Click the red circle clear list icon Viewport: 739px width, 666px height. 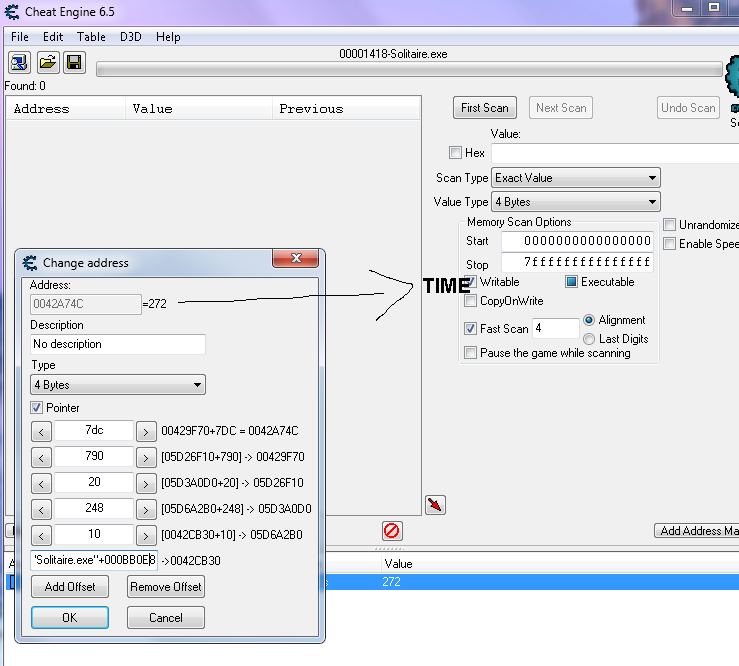coord(392,531)
